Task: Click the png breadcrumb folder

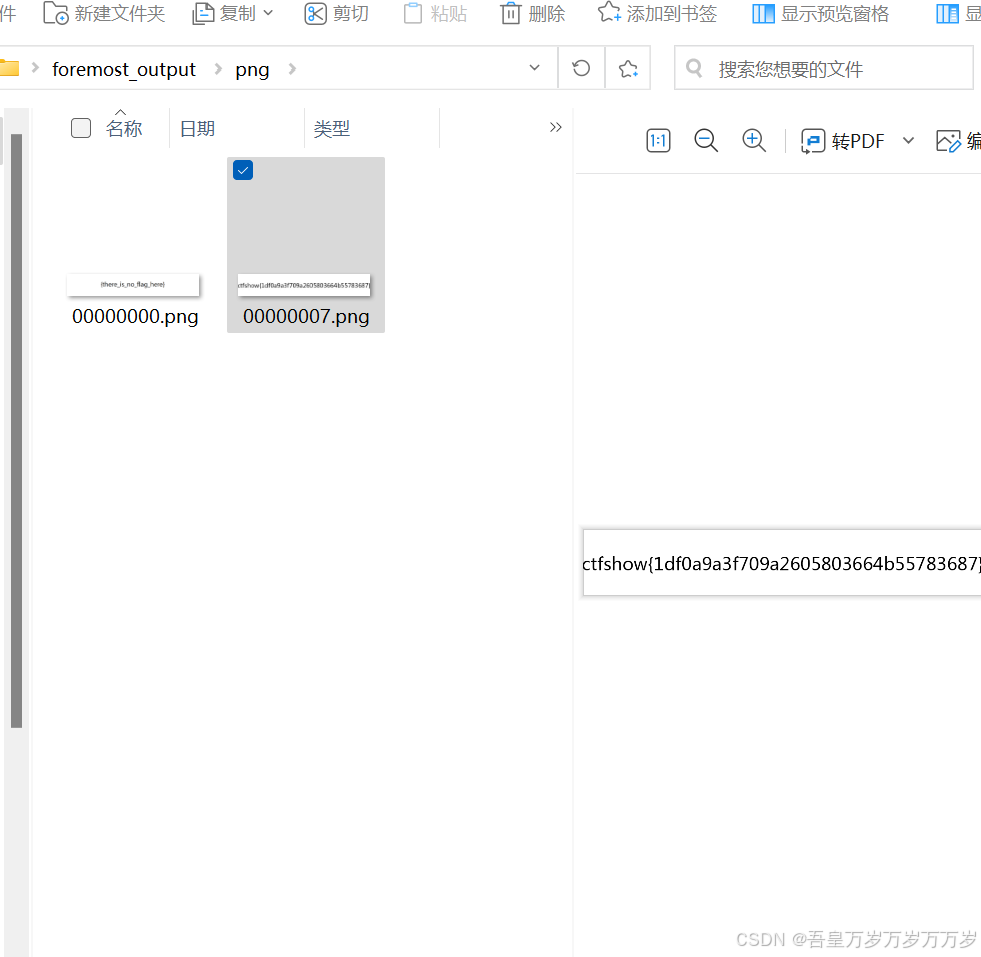Action: click(252, 69)
